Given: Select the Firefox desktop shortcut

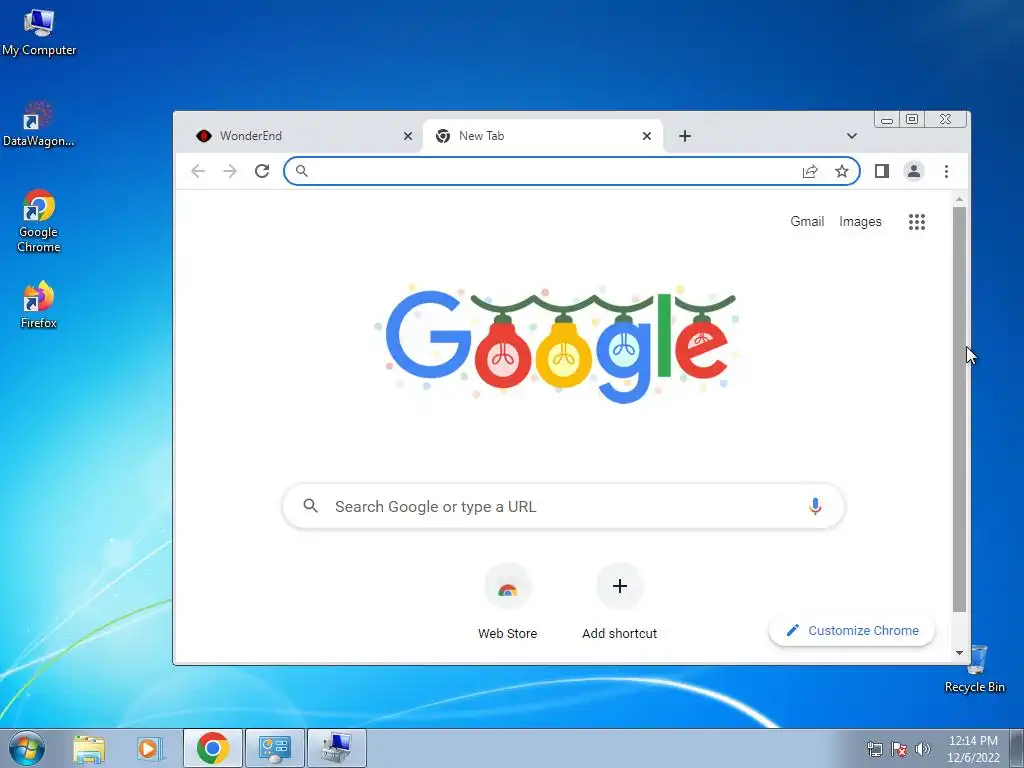Looking at the screenshot, I should pos(39,304).
